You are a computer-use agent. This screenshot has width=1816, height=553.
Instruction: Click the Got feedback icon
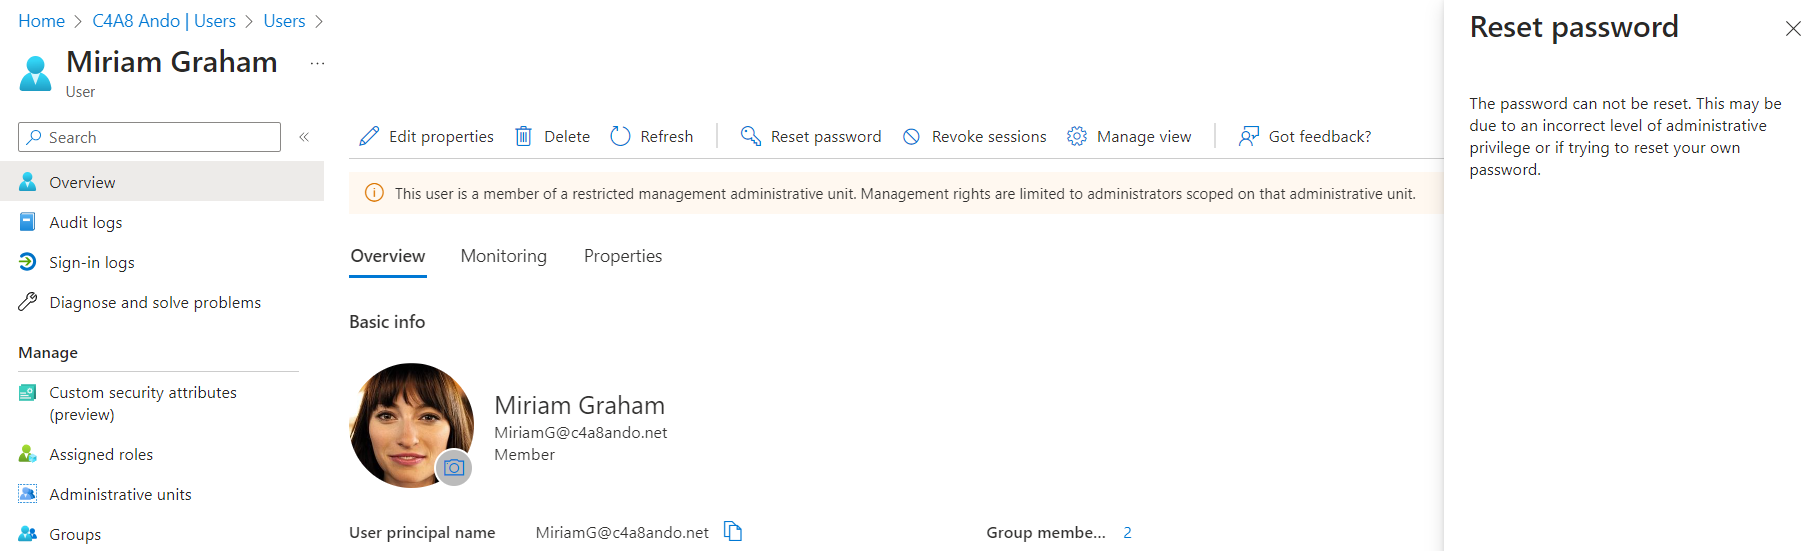point(1248,136)
